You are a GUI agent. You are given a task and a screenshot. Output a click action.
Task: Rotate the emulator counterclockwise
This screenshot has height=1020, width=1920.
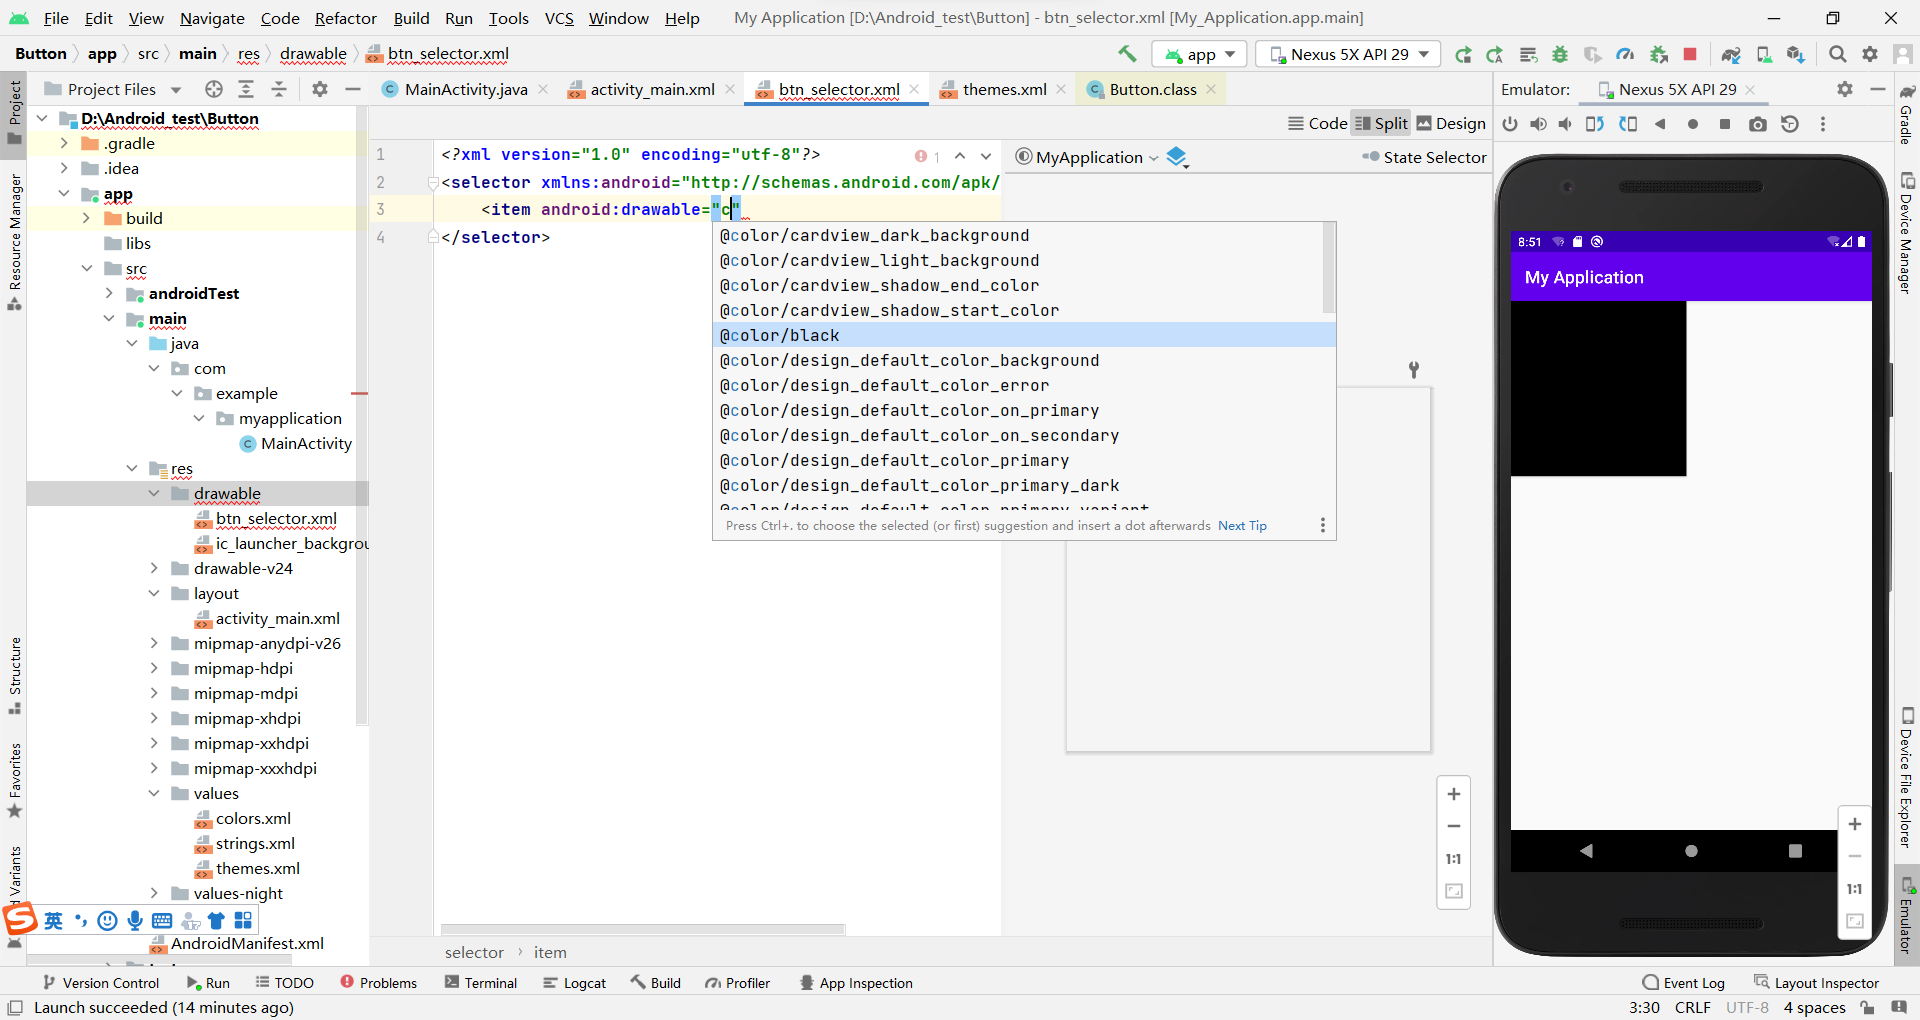1593,124
